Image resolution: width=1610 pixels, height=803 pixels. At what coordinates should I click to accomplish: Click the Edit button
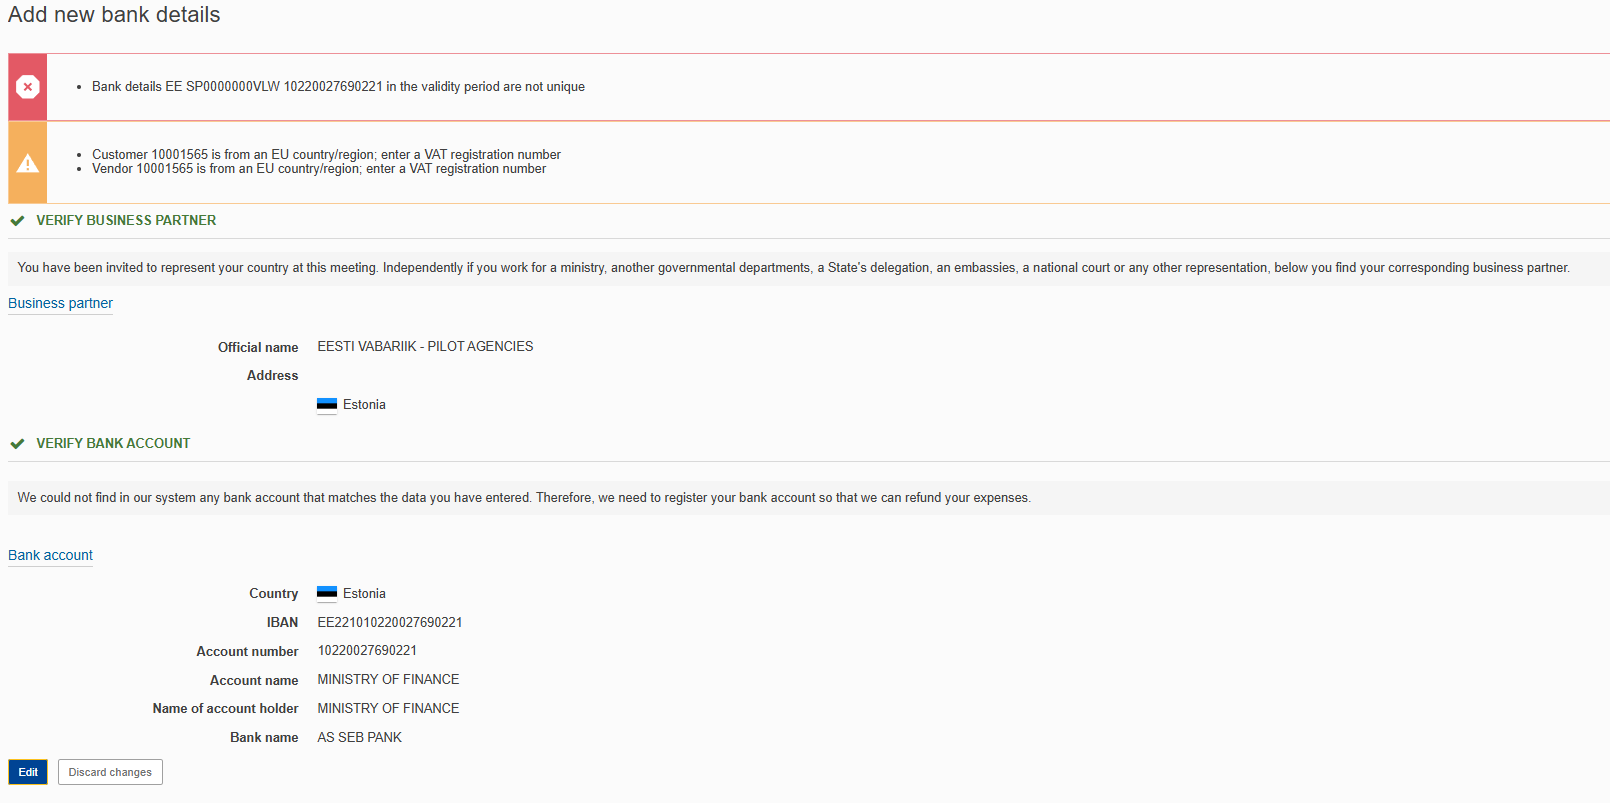point(28,772)
